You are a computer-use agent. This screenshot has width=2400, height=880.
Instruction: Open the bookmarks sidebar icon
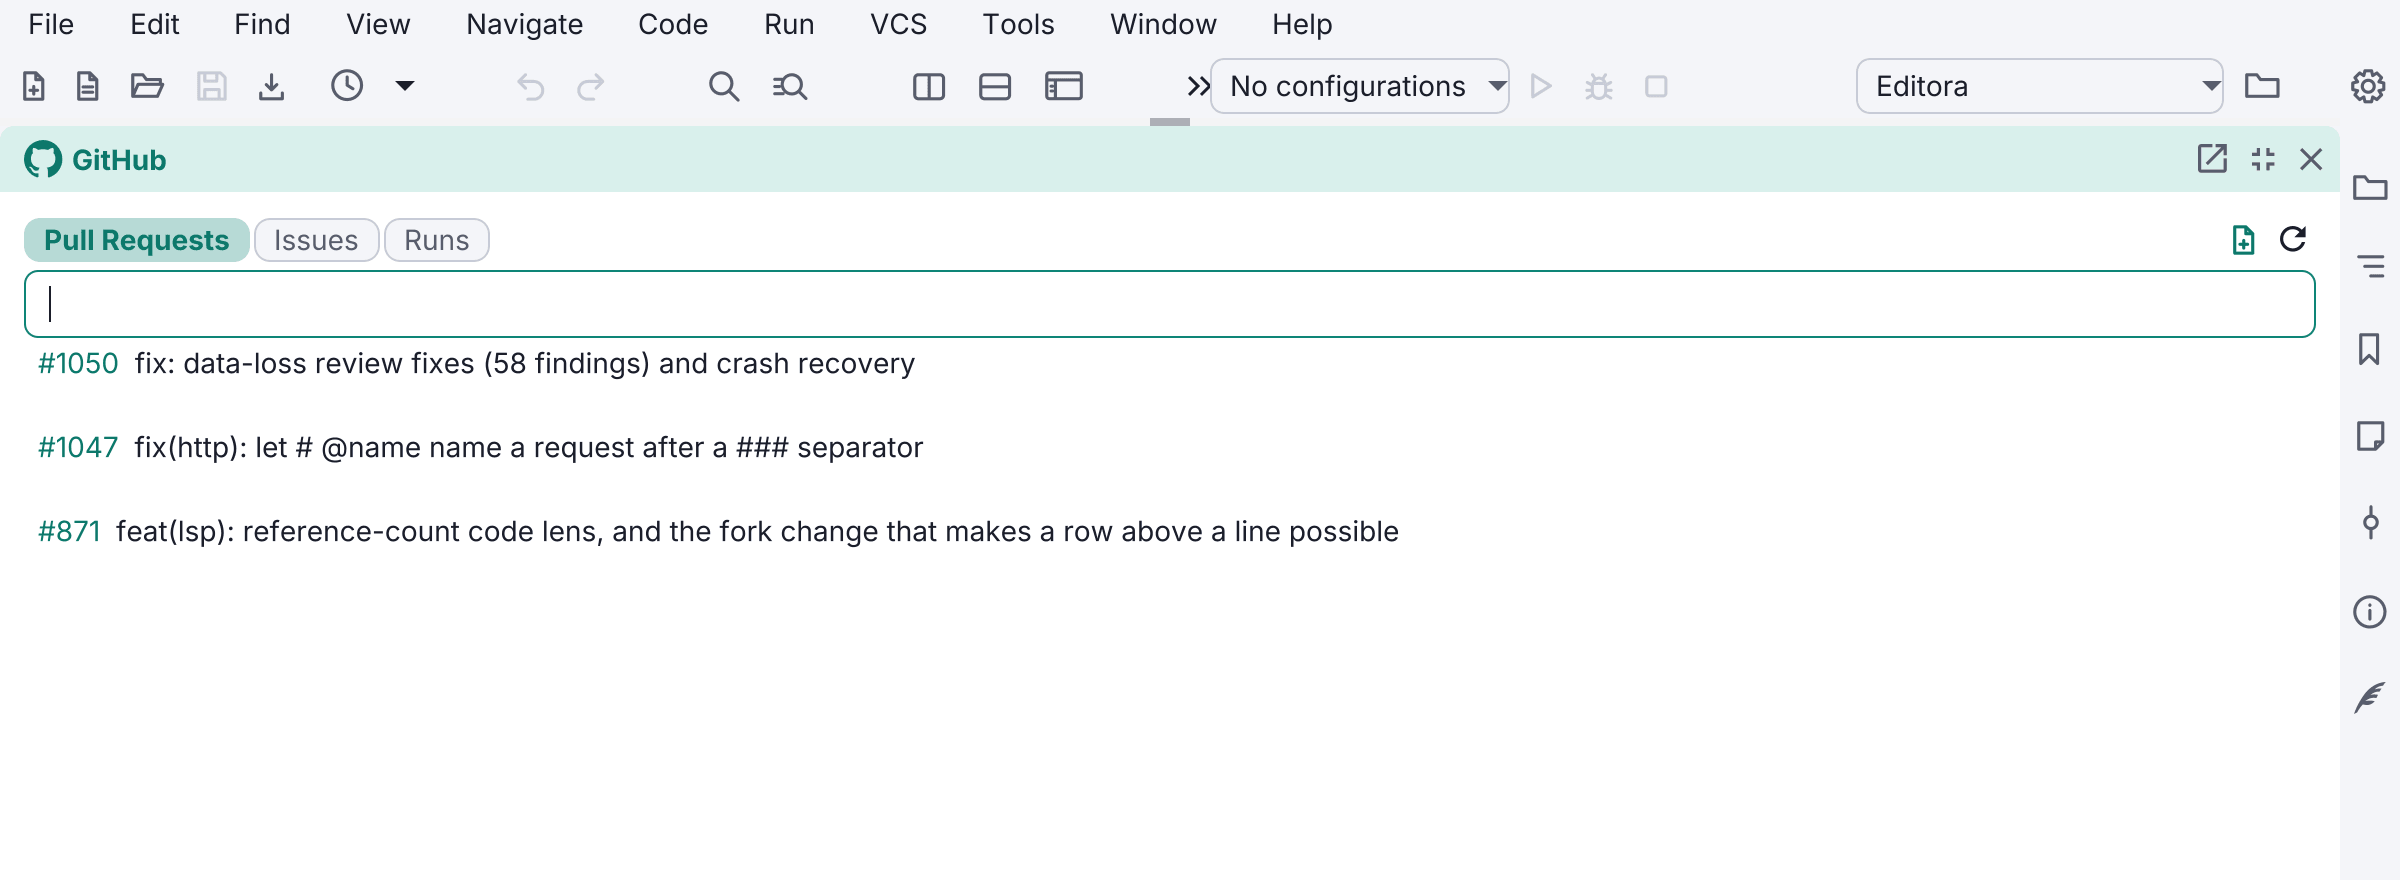pyautogui.click(x=2369, y=349)
